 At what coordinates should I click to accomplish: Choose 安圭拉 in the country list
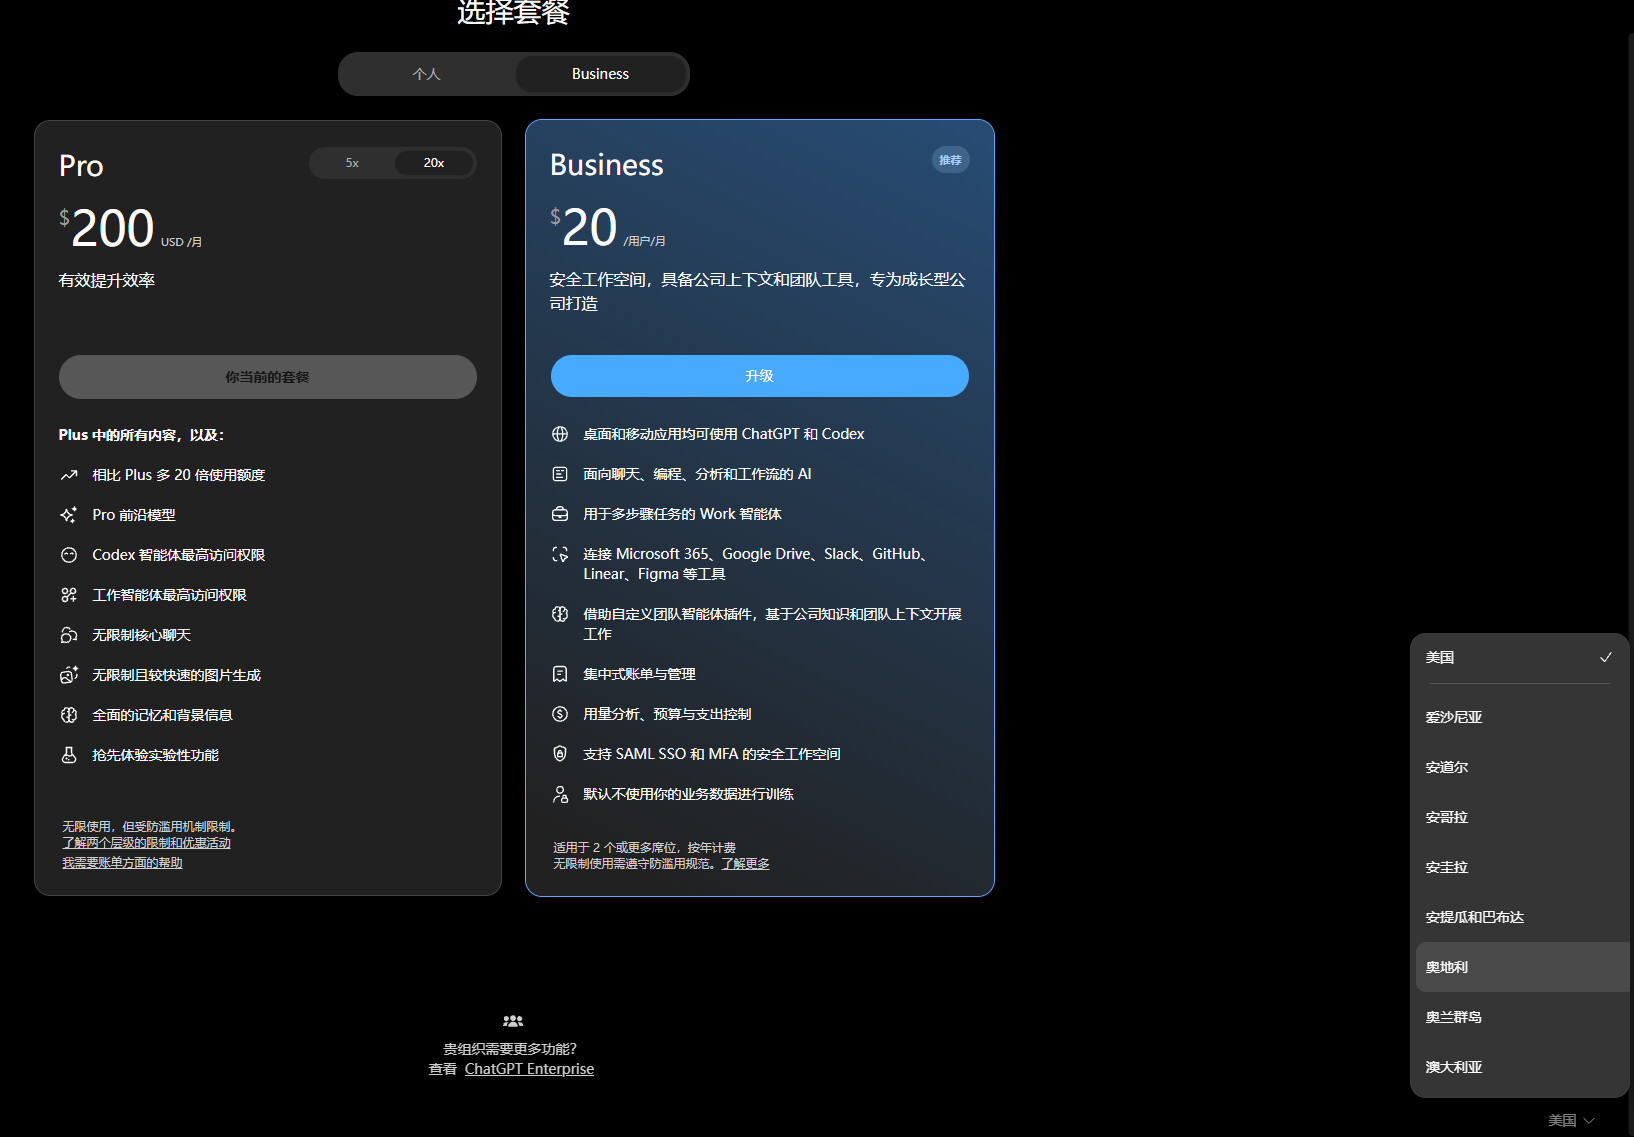coord(1520,867)
